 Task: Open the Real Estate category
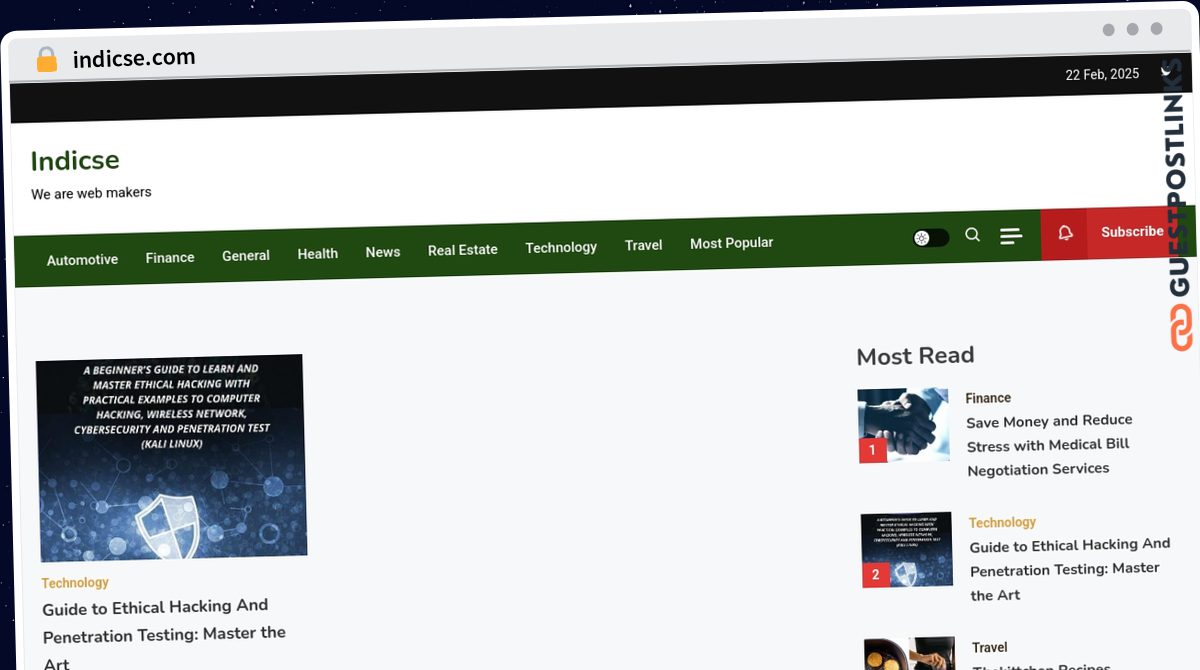pyautogui.click(x=463, y=250)
